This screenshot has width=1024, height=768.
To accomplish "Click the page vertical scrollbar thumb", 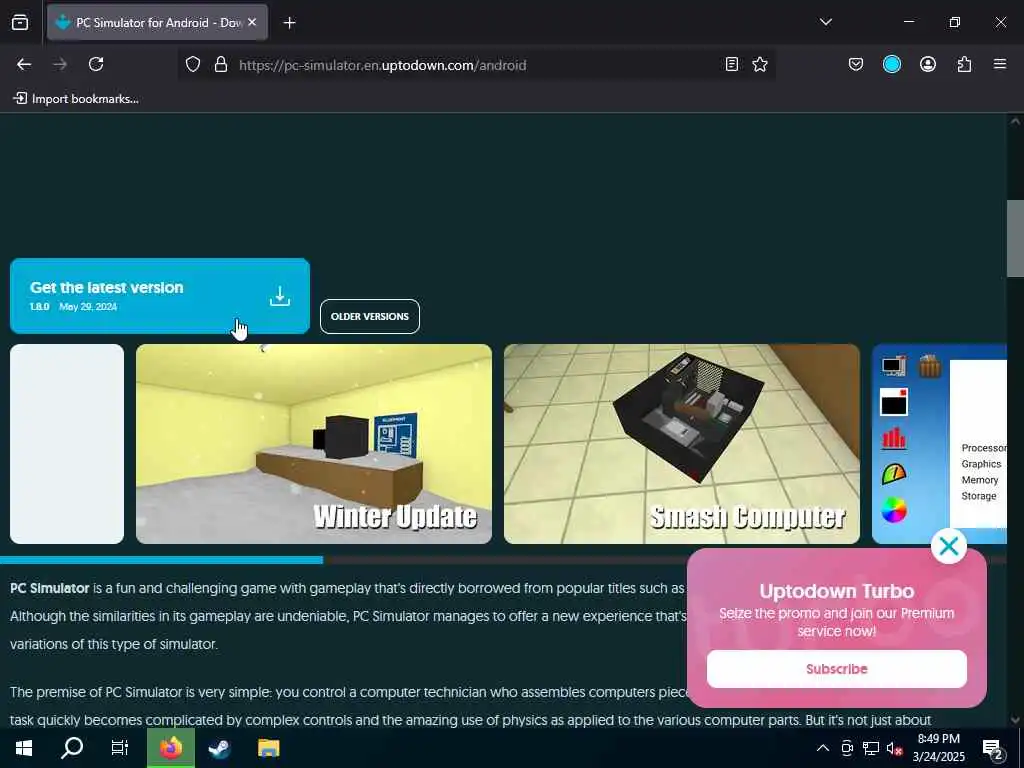I will (x=1015, y=238).
